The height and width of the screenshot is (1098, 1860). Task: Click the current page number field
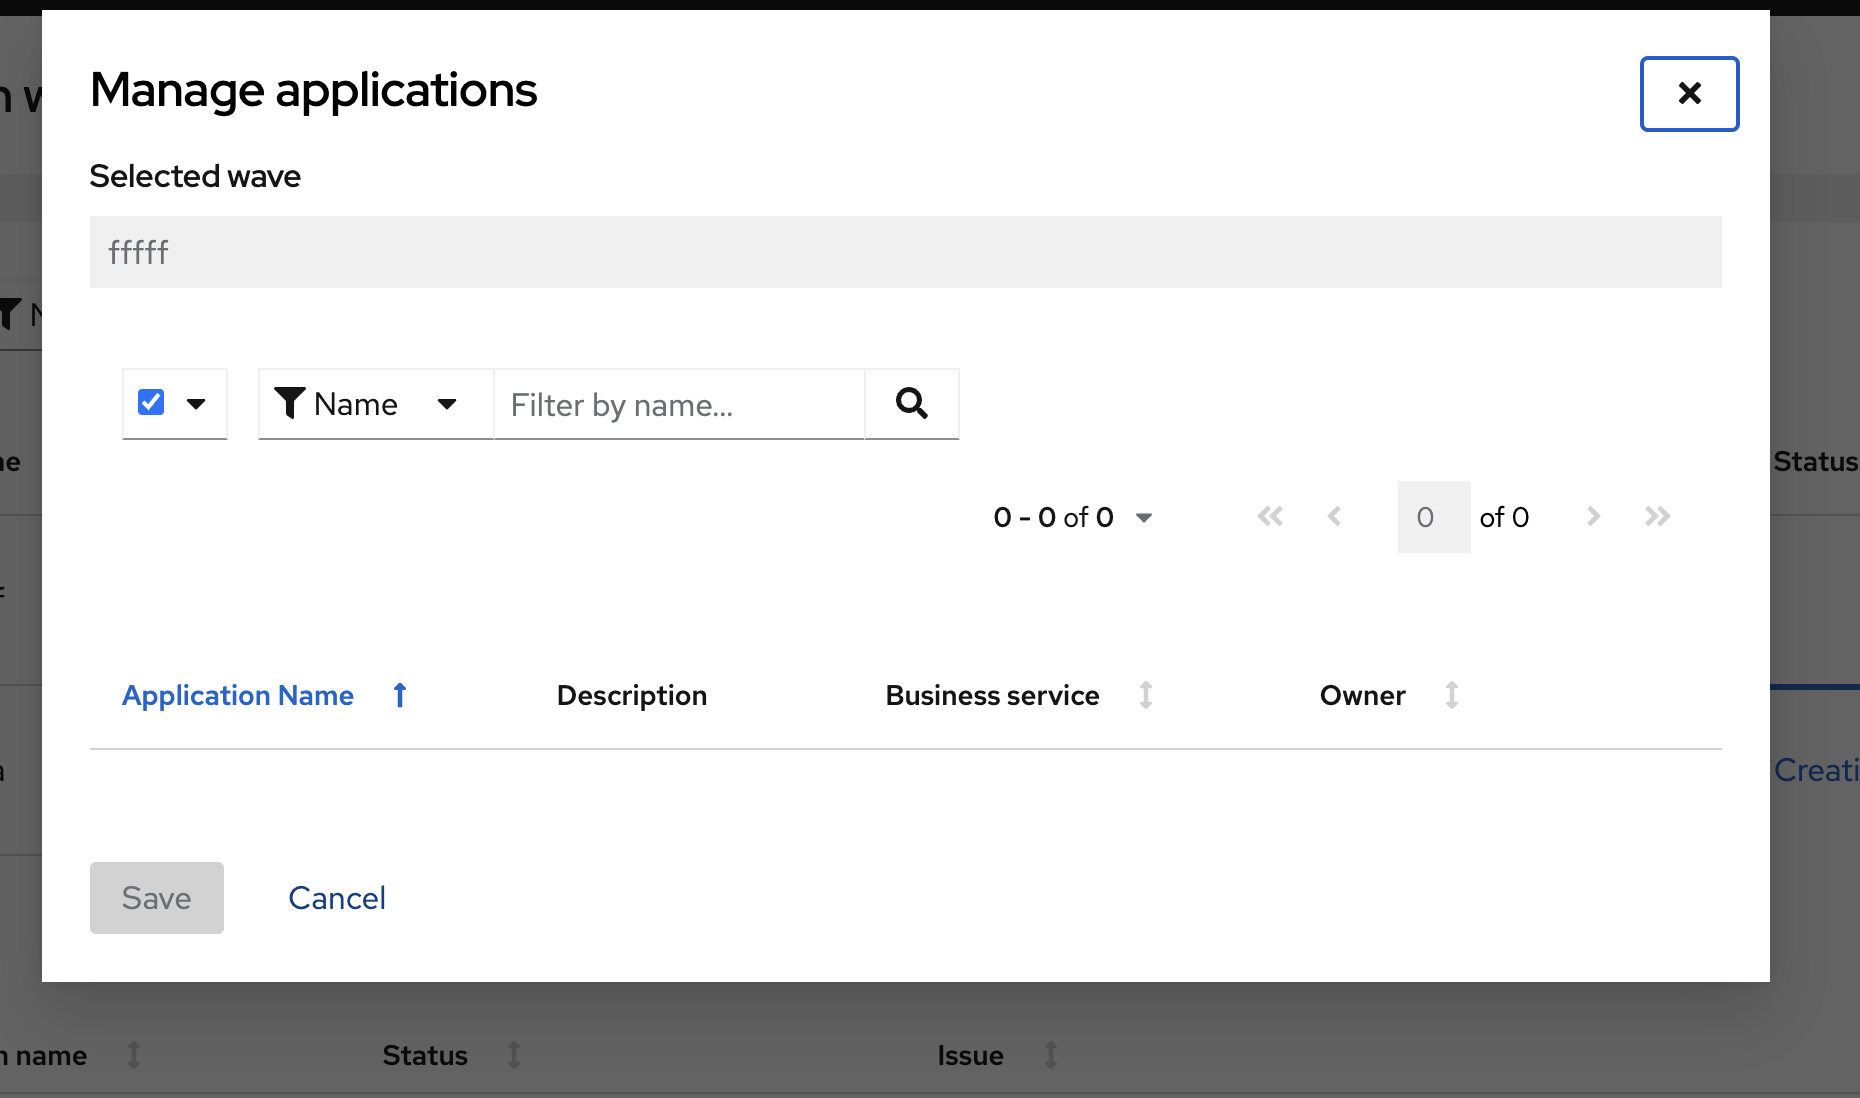[1433, 516]
